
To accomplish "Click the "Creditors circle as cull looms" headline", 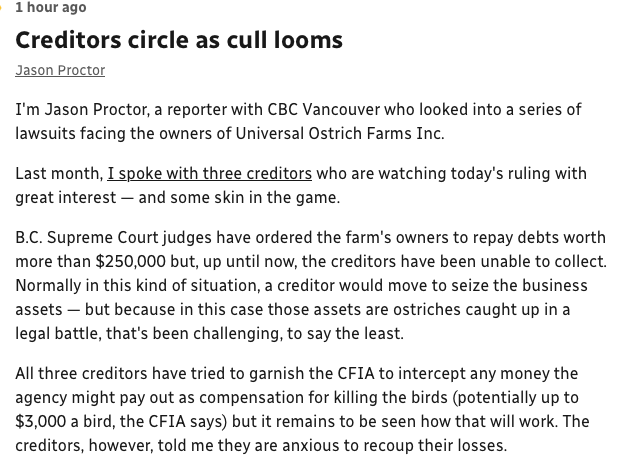I will pos(179,40).
